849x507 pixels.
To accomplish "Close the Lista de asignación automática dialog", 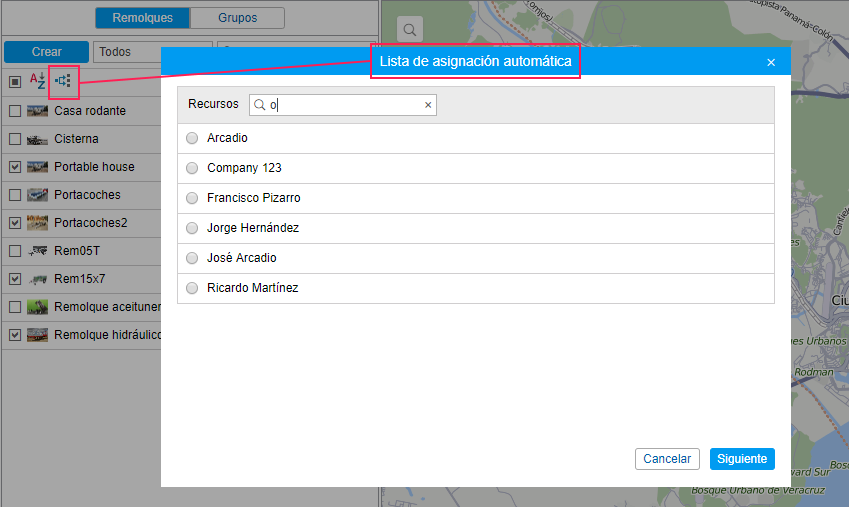I will click(771, 62).
